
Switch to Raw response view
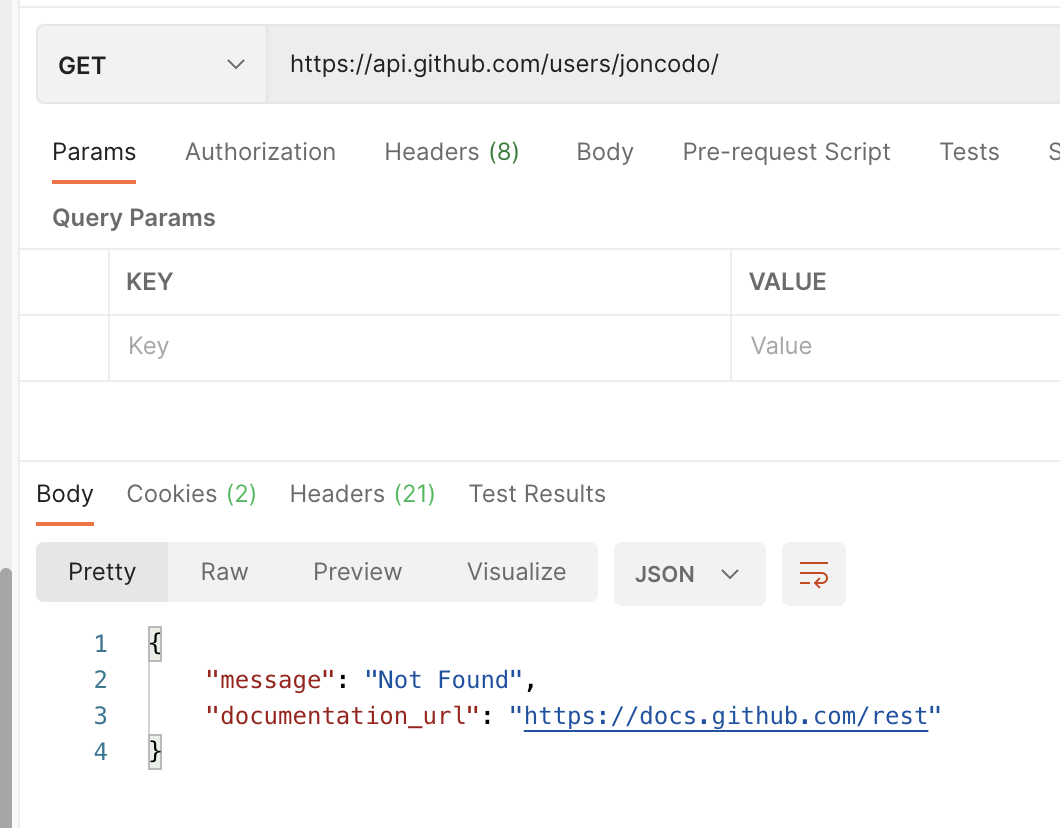pyautogui.click(x=224, y=572)
